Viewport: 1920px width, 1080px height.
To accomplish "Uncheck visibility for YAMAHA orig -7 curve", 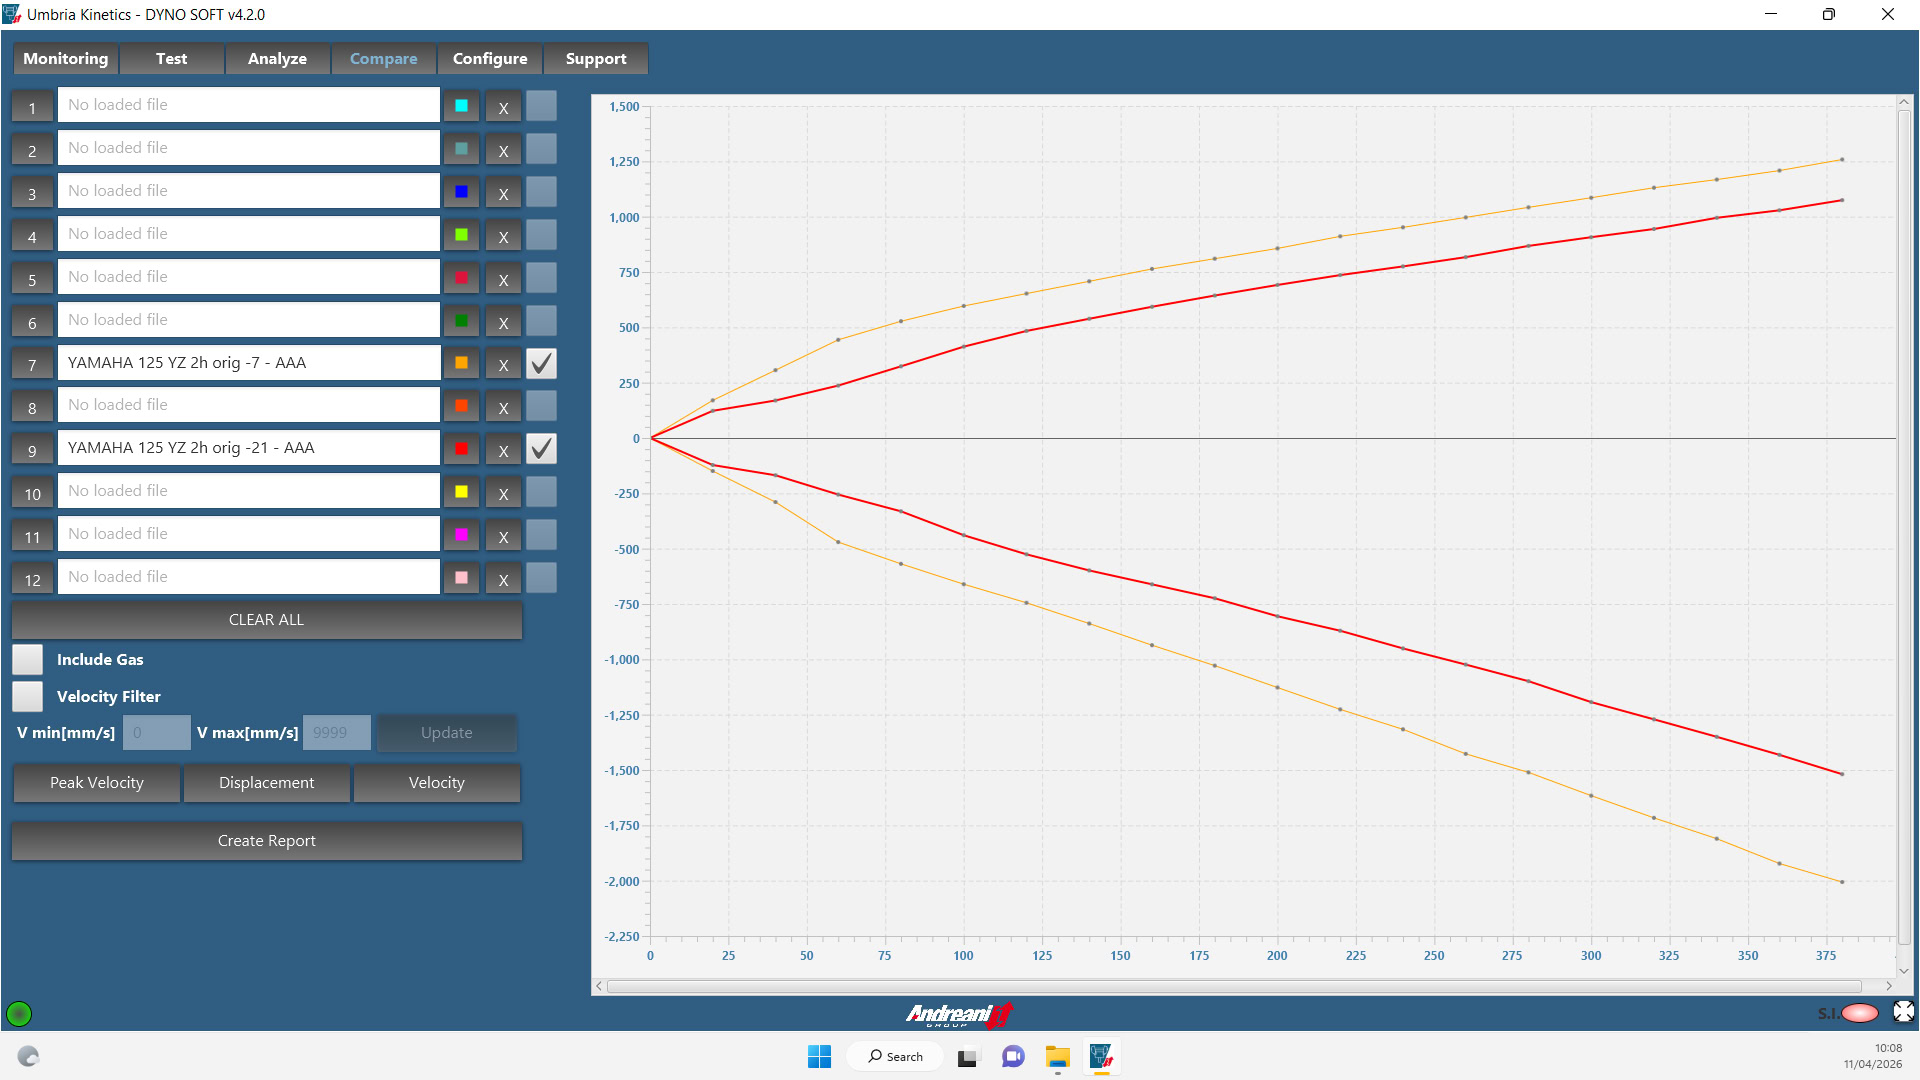I will click(541, 364).
